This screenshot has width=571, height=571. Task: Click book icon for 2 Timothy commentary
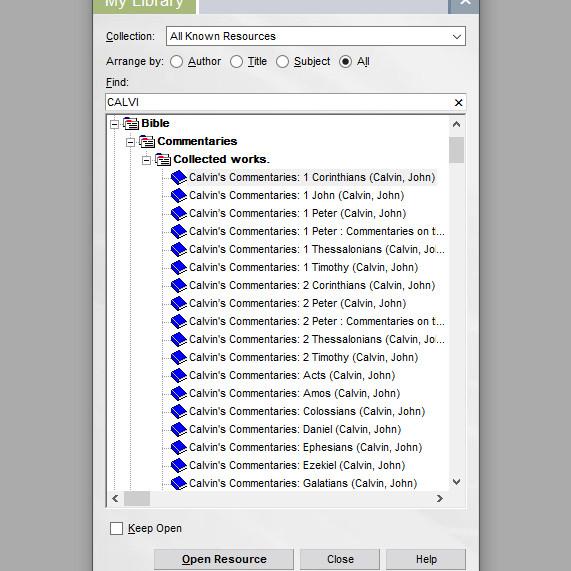tap(179, 357)
